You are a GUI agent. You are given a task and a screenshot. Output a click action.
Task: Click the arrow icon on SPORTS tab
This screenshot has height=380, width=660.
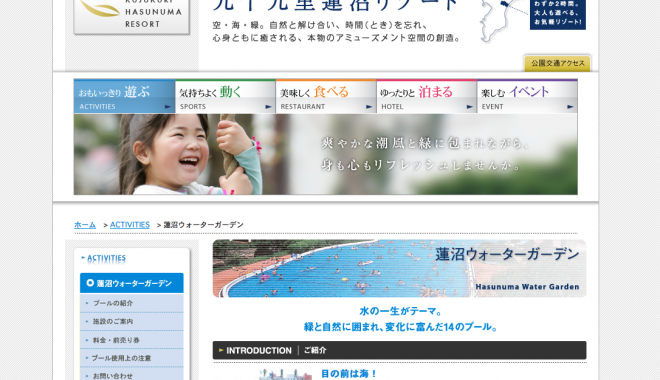(x=268, y=107)
